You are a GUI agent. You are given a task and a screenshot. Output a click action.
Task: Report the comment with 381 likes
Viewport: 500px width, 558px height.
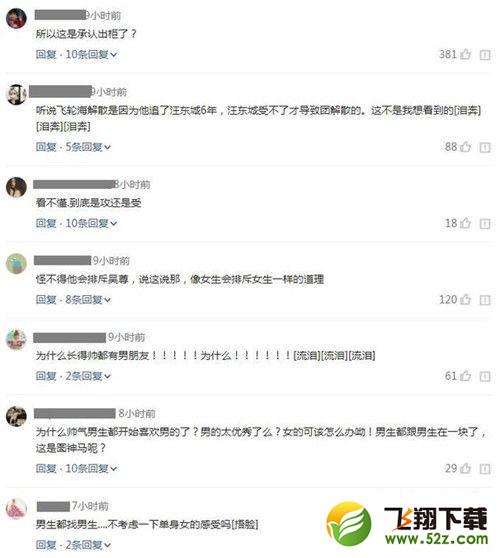tap(485, 55)
